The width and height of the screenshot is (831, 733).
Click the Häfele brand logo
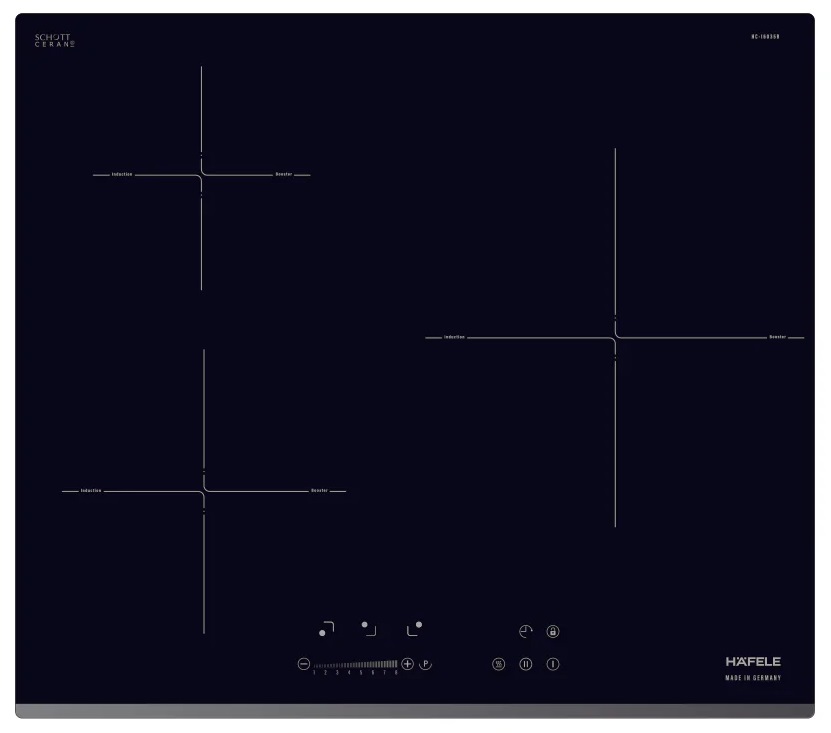coord(752,662)
